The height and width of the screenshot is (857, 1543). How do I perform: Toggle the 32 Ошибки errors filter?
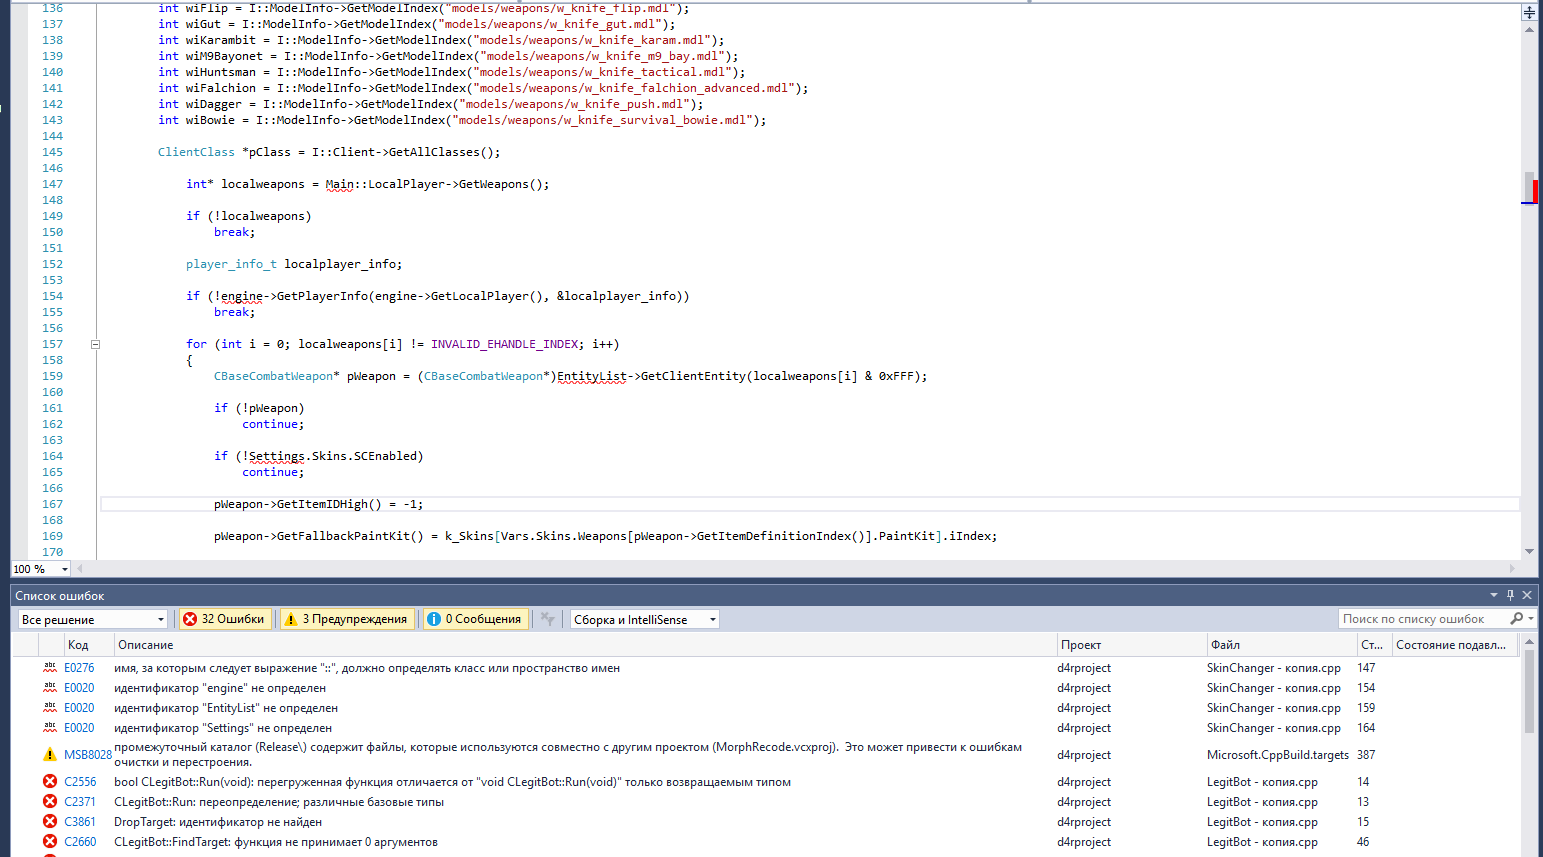(x=224, y=619)
